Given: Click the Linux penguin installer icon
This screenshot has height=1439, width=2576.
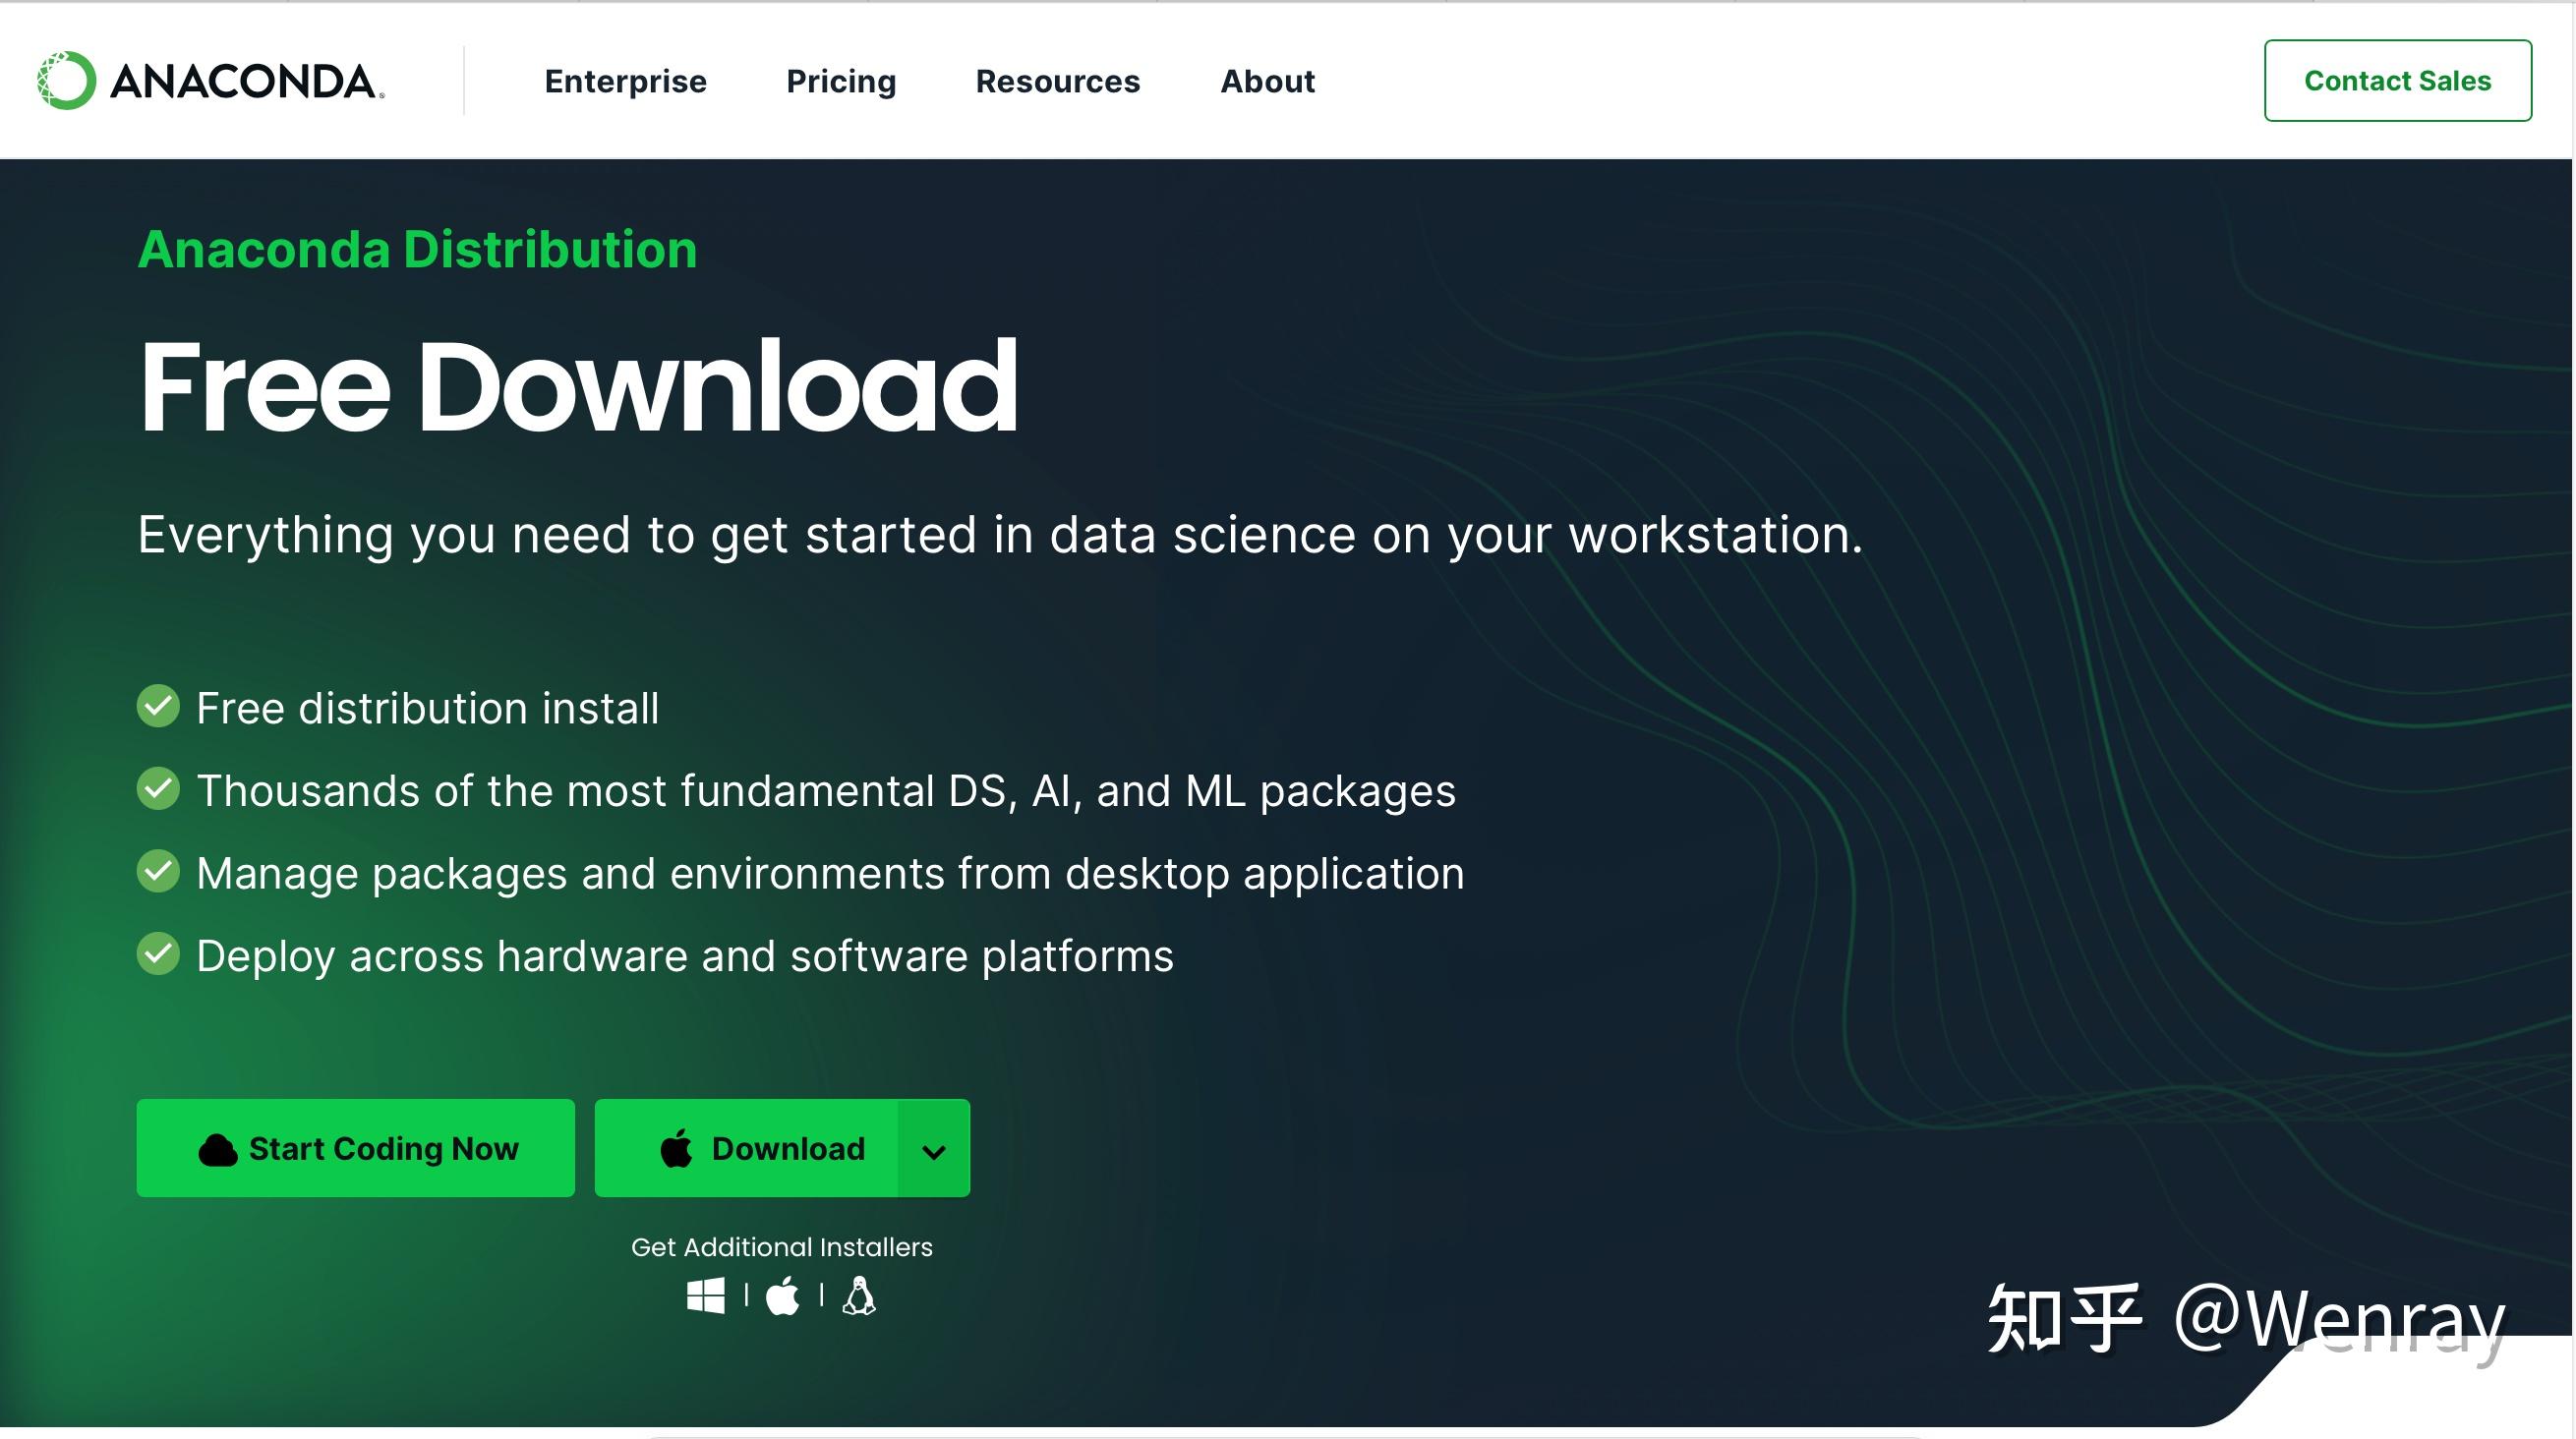Looking at the screenshot, I should tap(859, 1296).
